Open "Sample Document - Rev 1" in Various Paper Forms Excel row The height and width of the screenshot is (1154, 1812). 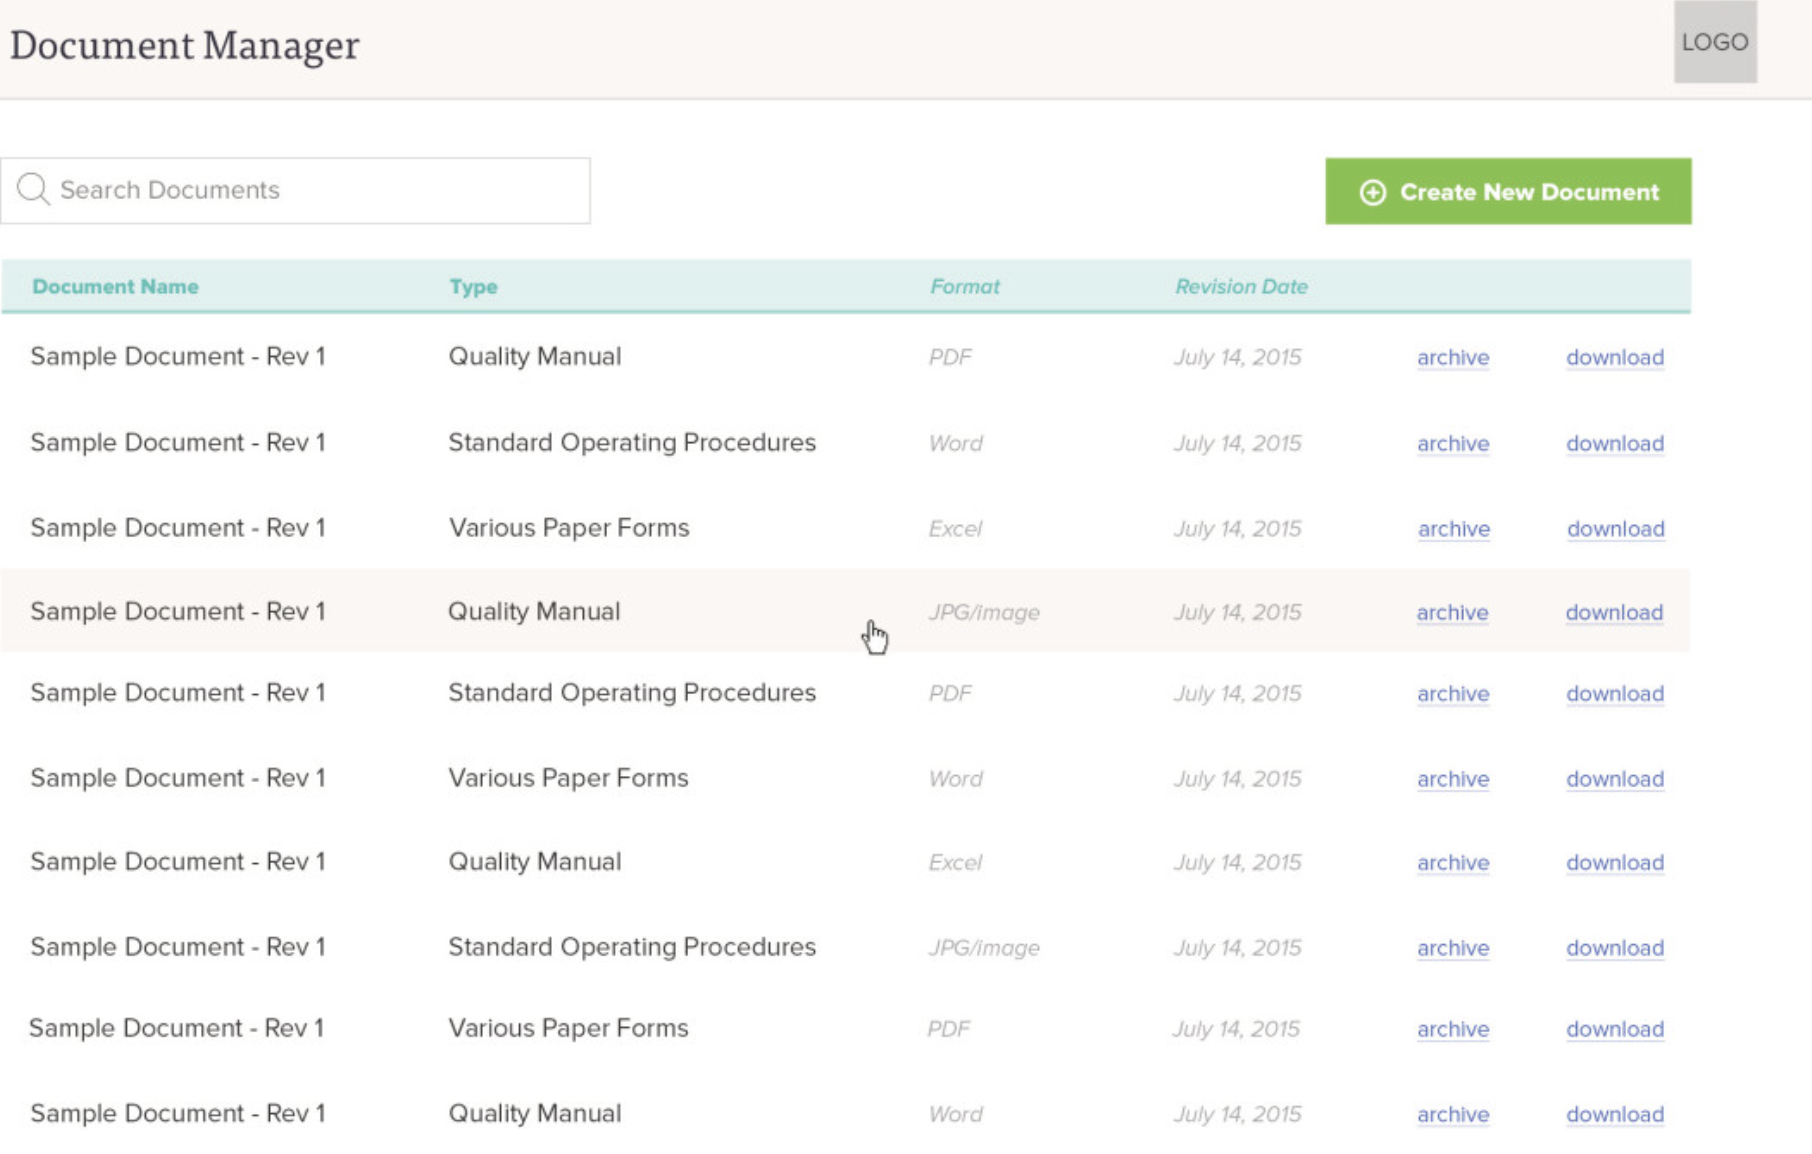178,528
